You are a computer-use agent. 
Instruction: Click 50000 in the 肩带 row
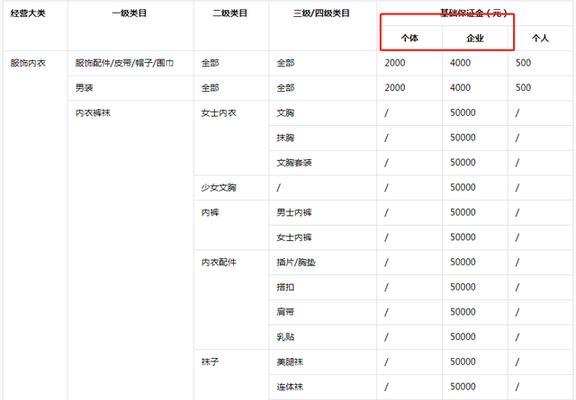463,312
